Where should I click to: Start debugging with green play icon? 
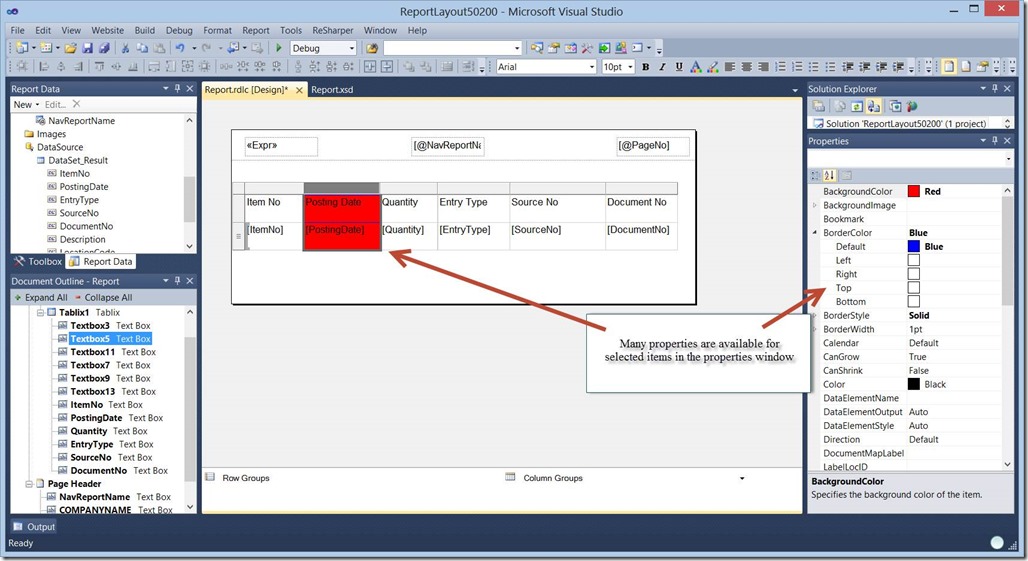coord(279,48)
